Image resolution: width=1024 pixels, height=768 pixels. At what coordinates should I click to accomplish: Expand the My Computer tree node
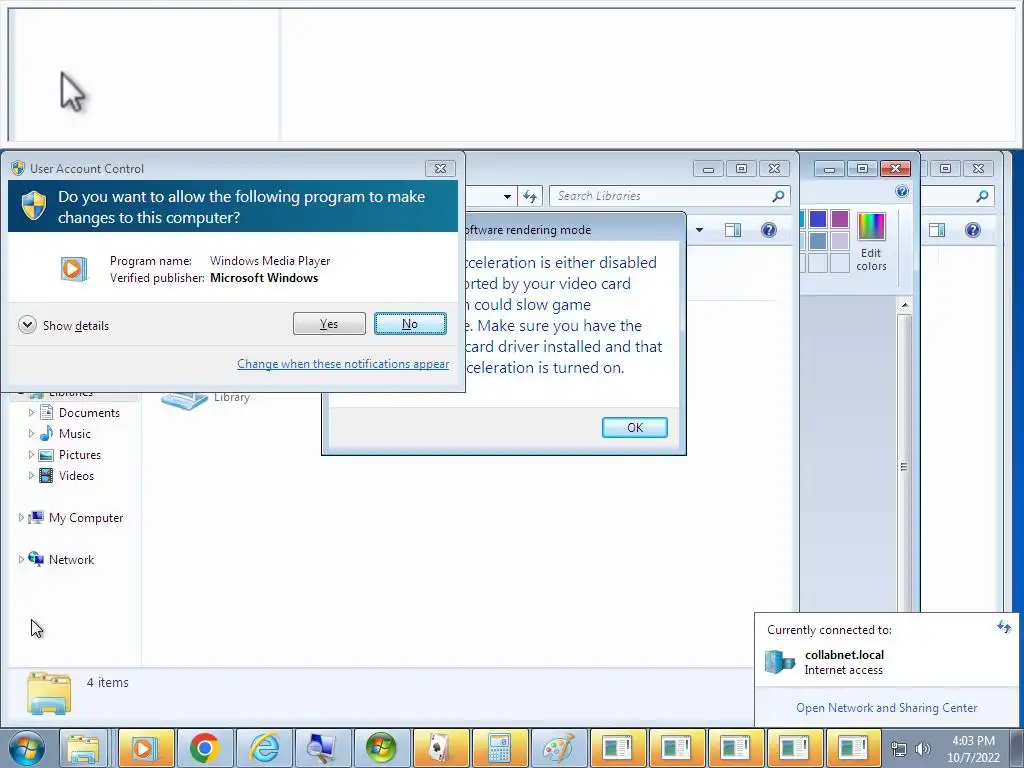[x=21, y=518]
